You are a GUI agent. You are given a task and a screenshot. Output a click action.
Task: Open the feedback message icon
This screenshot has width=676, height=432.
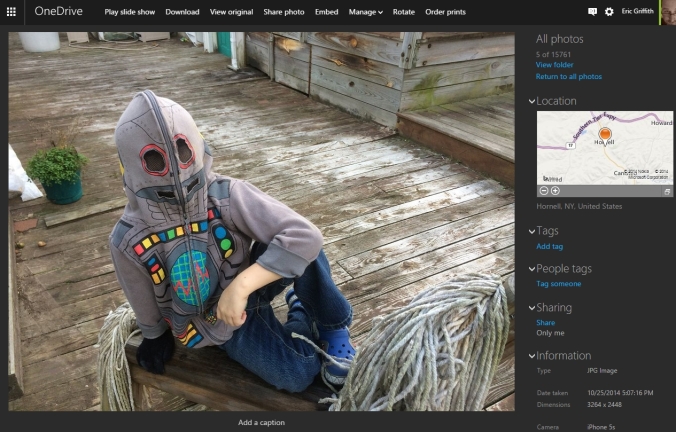click(592, 12)
